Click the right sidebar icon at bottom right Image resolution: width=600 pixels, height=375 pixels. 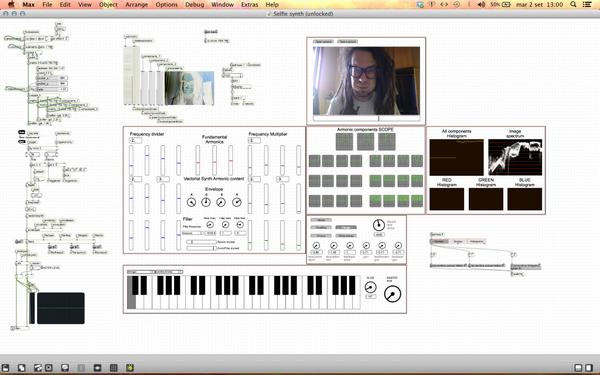click(x=589, y=368)
